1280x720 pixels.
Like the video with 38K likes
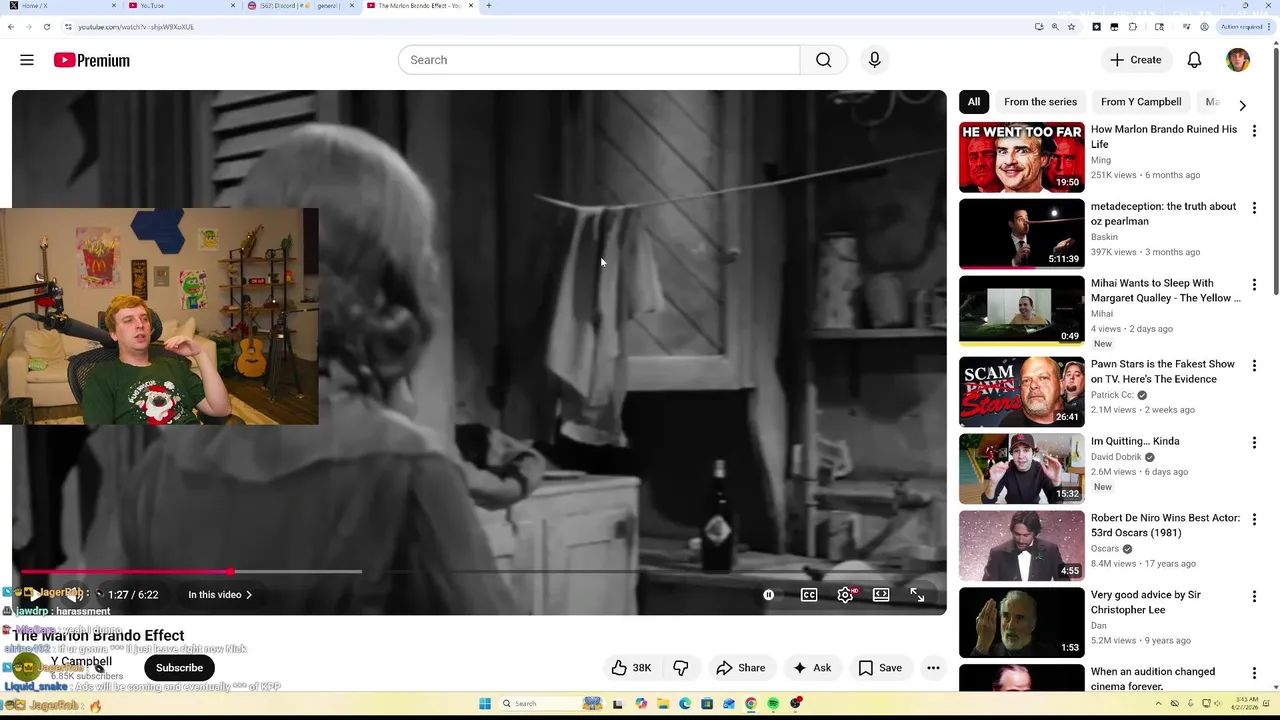point(631,668)
